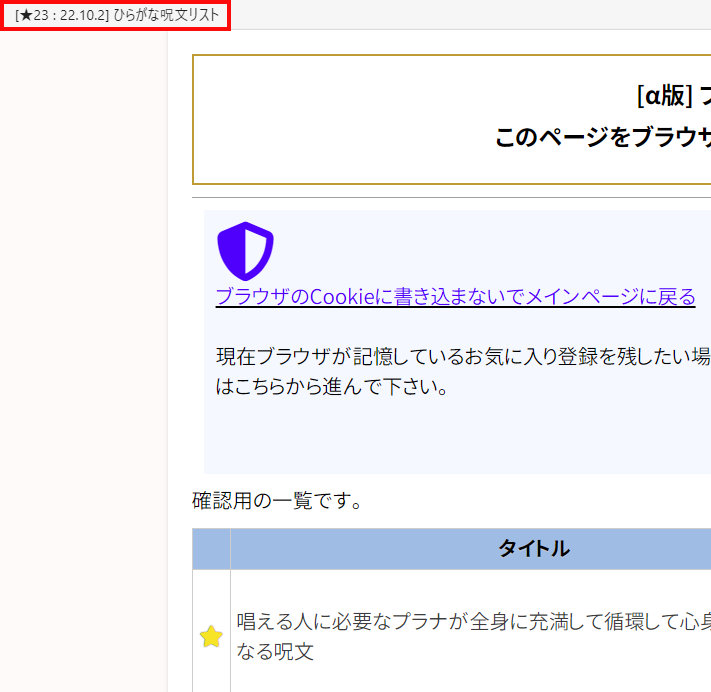
Task: Click the 確認用の一覧です caption text
Action: tap(277, 501)
